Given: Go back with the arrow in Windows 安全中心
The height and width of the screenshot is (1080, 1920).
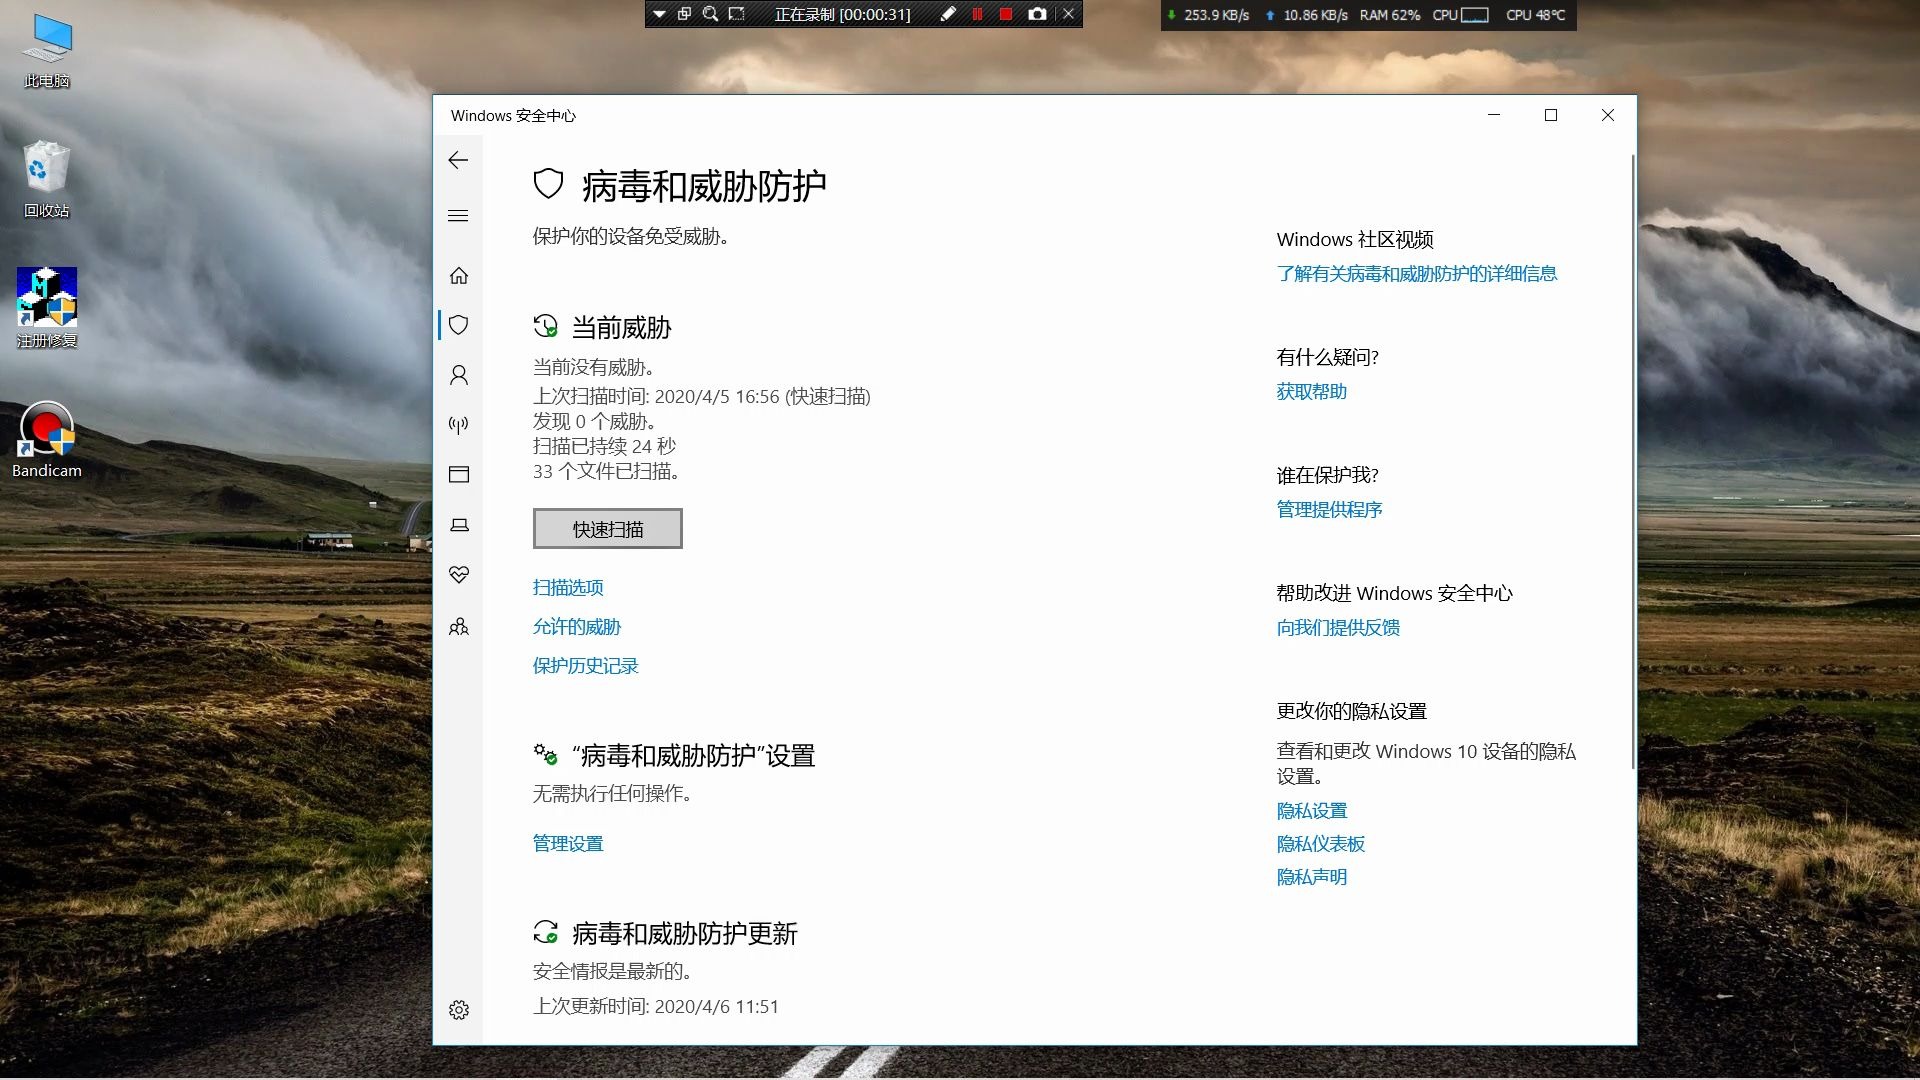Looking at the screenshot, I should click(458, 160).
